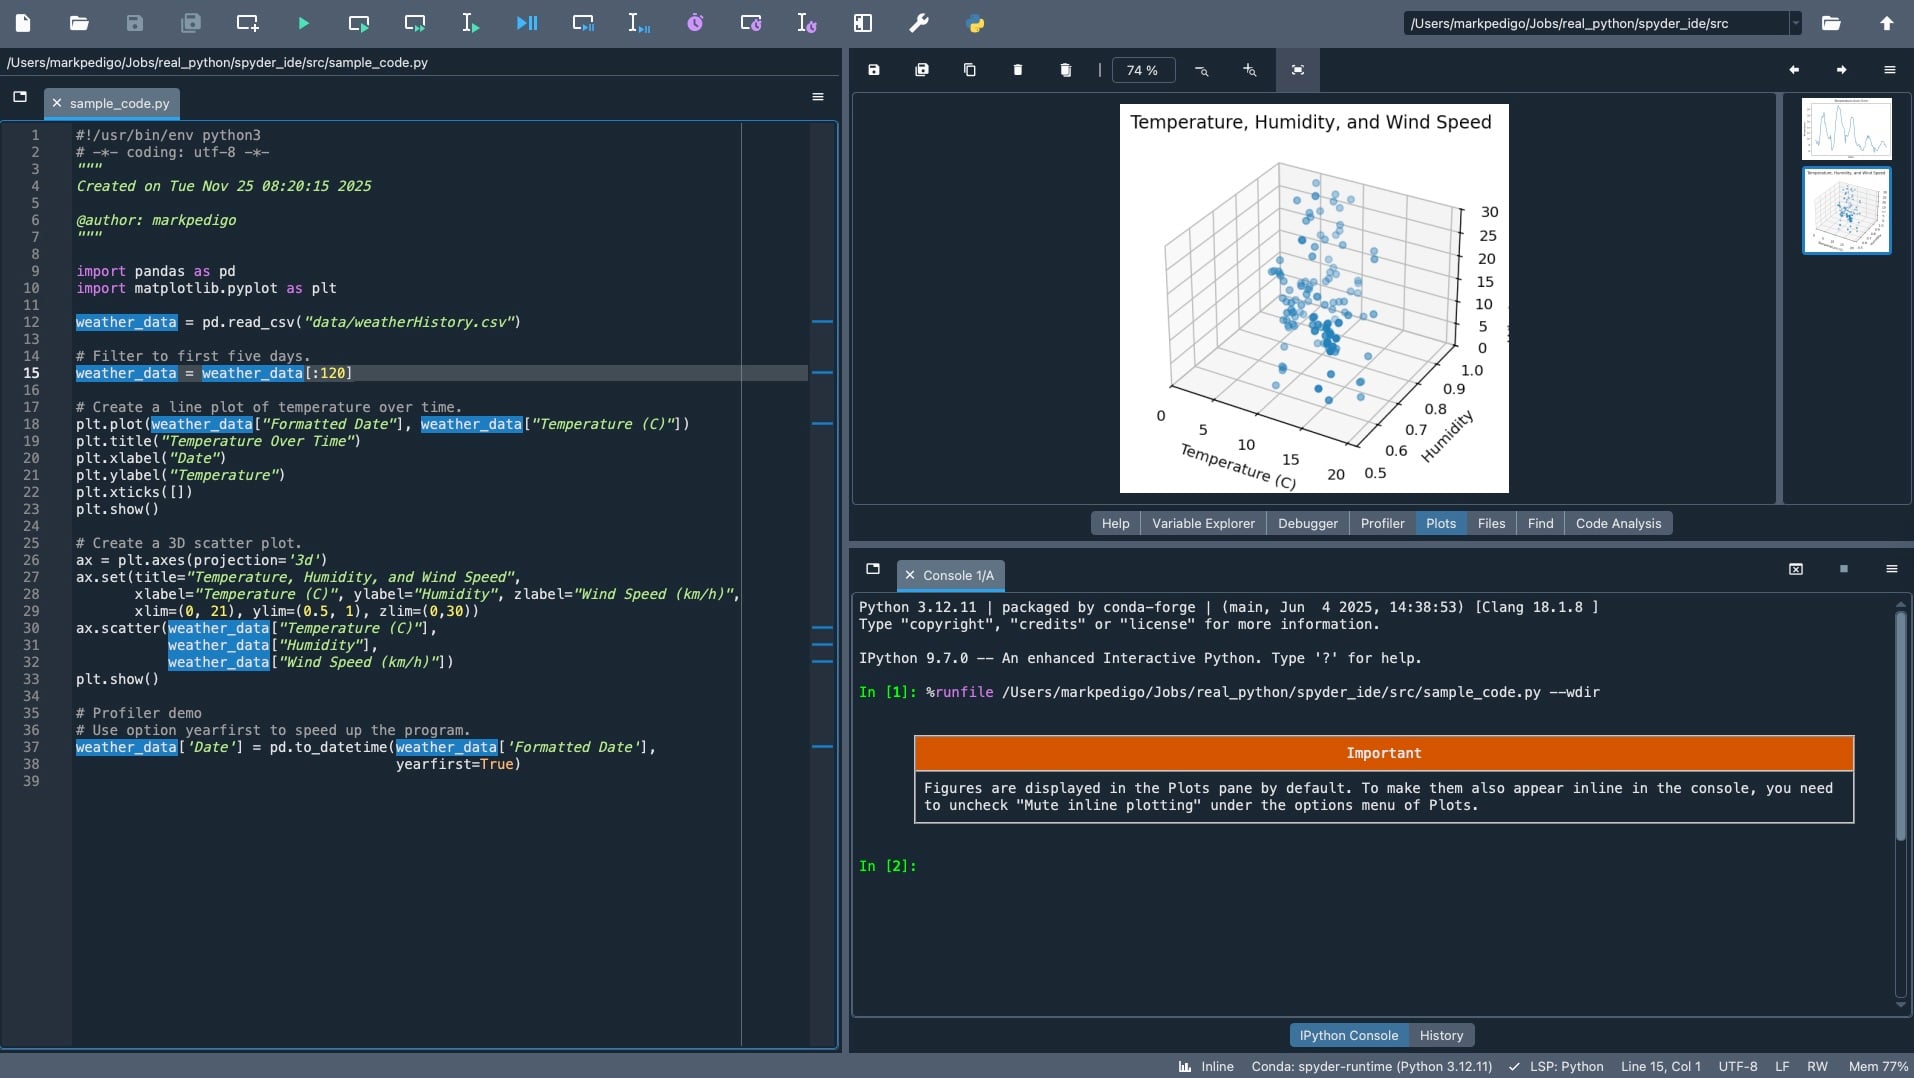Select the line plot thumbnail
This screenshot has width=1914, height=1078.
tap(1846, 129)
